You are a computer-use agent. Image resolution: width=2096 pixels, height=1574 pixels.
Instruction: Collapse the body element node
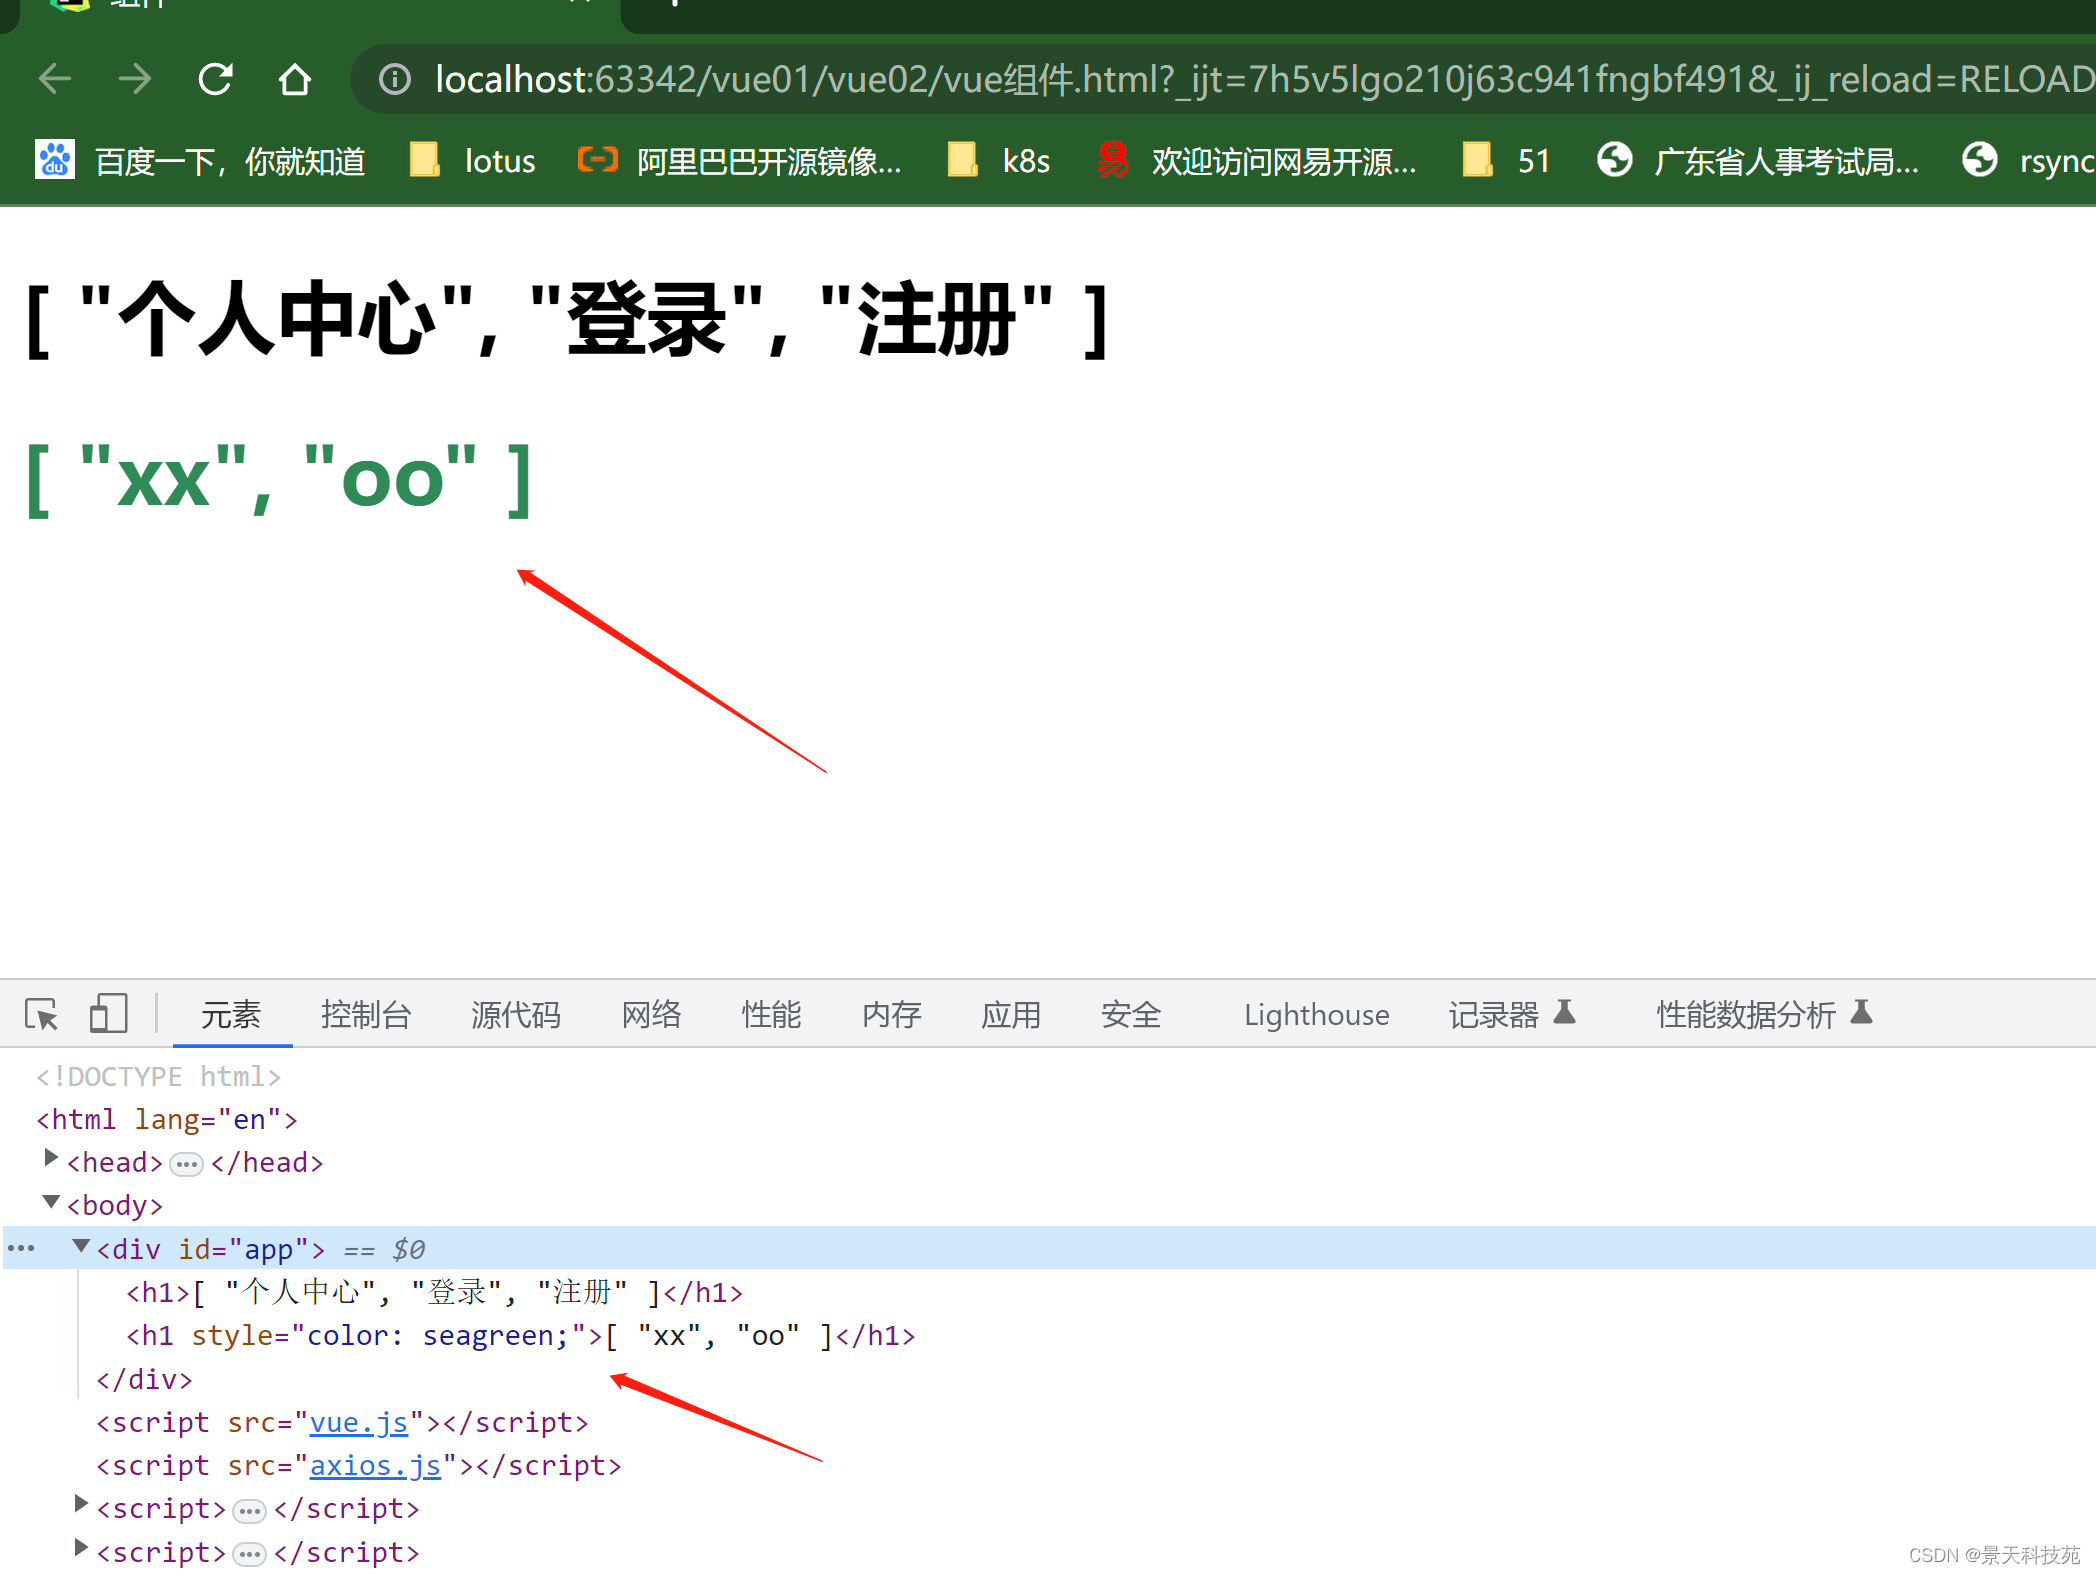(50, 1202)
